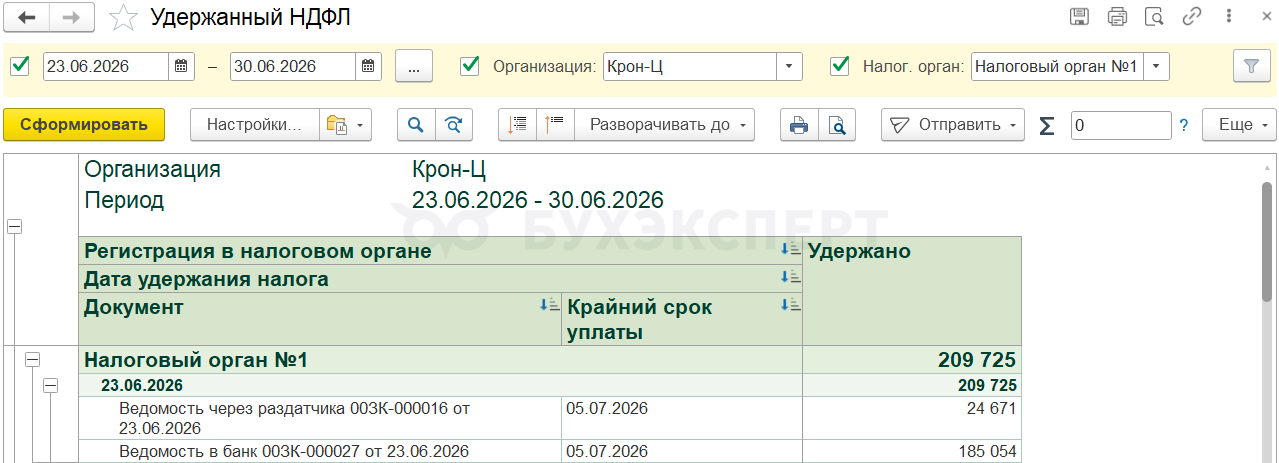
Task: Click the sum value field showing 0
Action: (x=1121, y=125)
